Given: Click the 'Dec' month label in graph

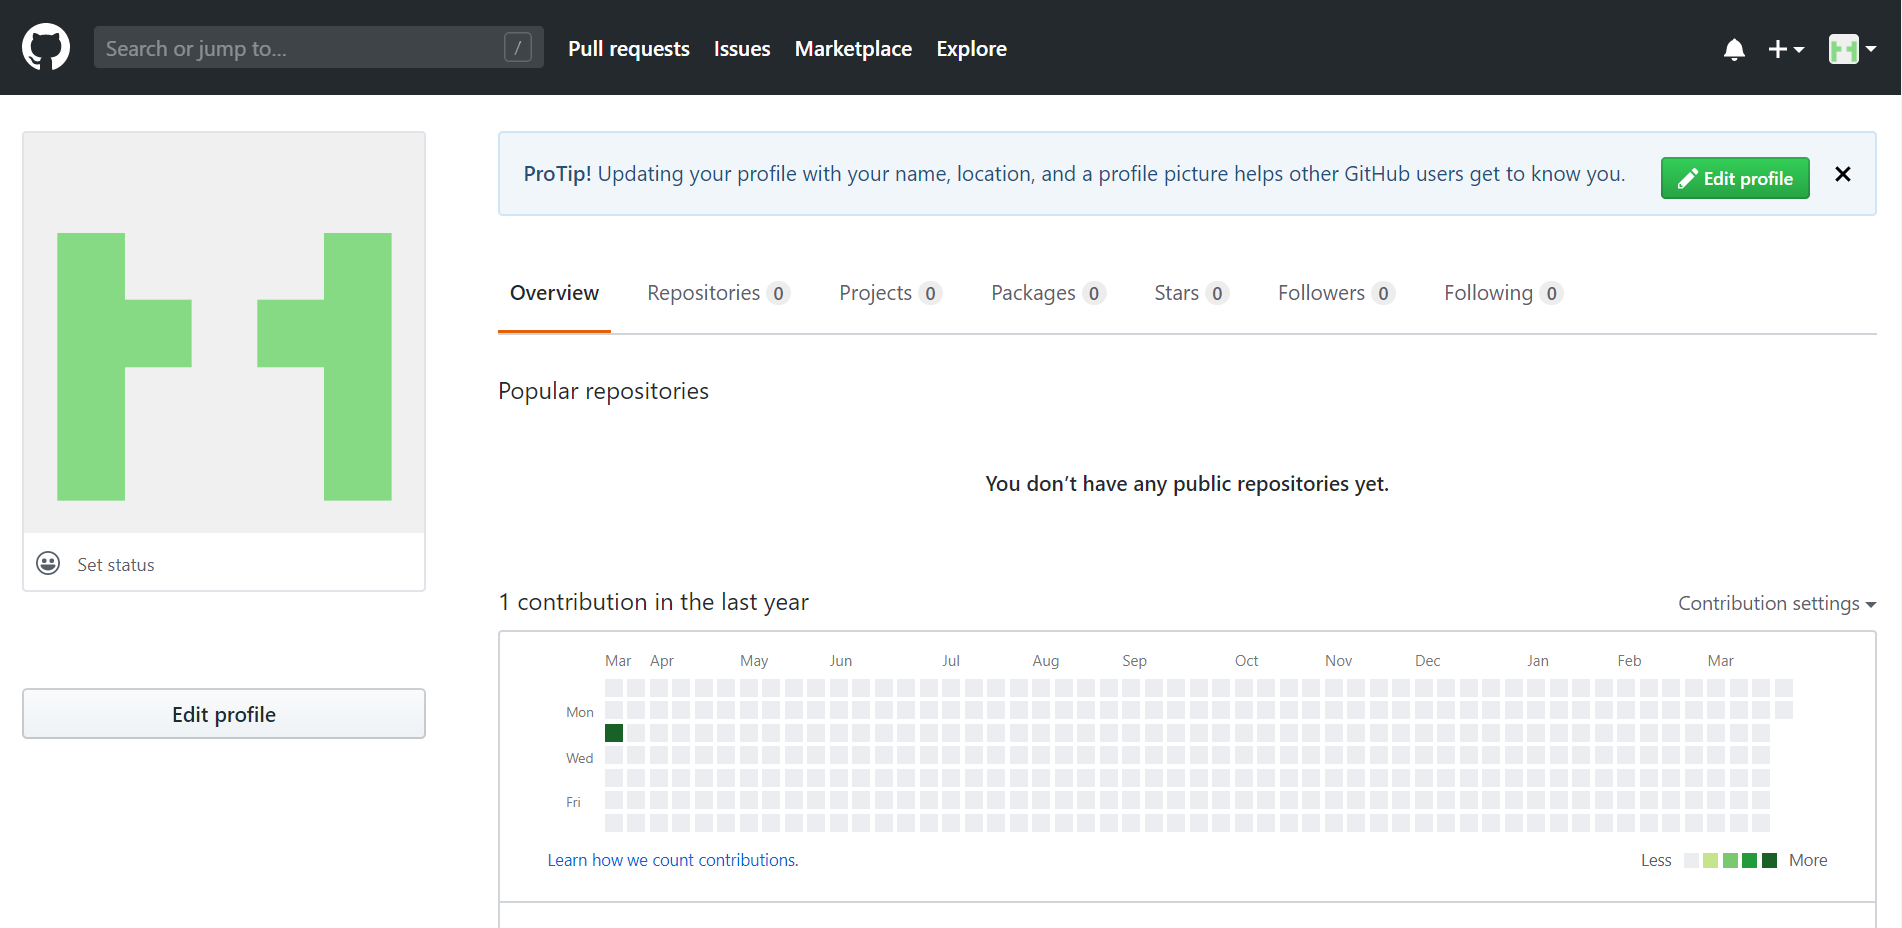Looking at the screenshot, I should pyautogui.click(x=1427, y=661).
